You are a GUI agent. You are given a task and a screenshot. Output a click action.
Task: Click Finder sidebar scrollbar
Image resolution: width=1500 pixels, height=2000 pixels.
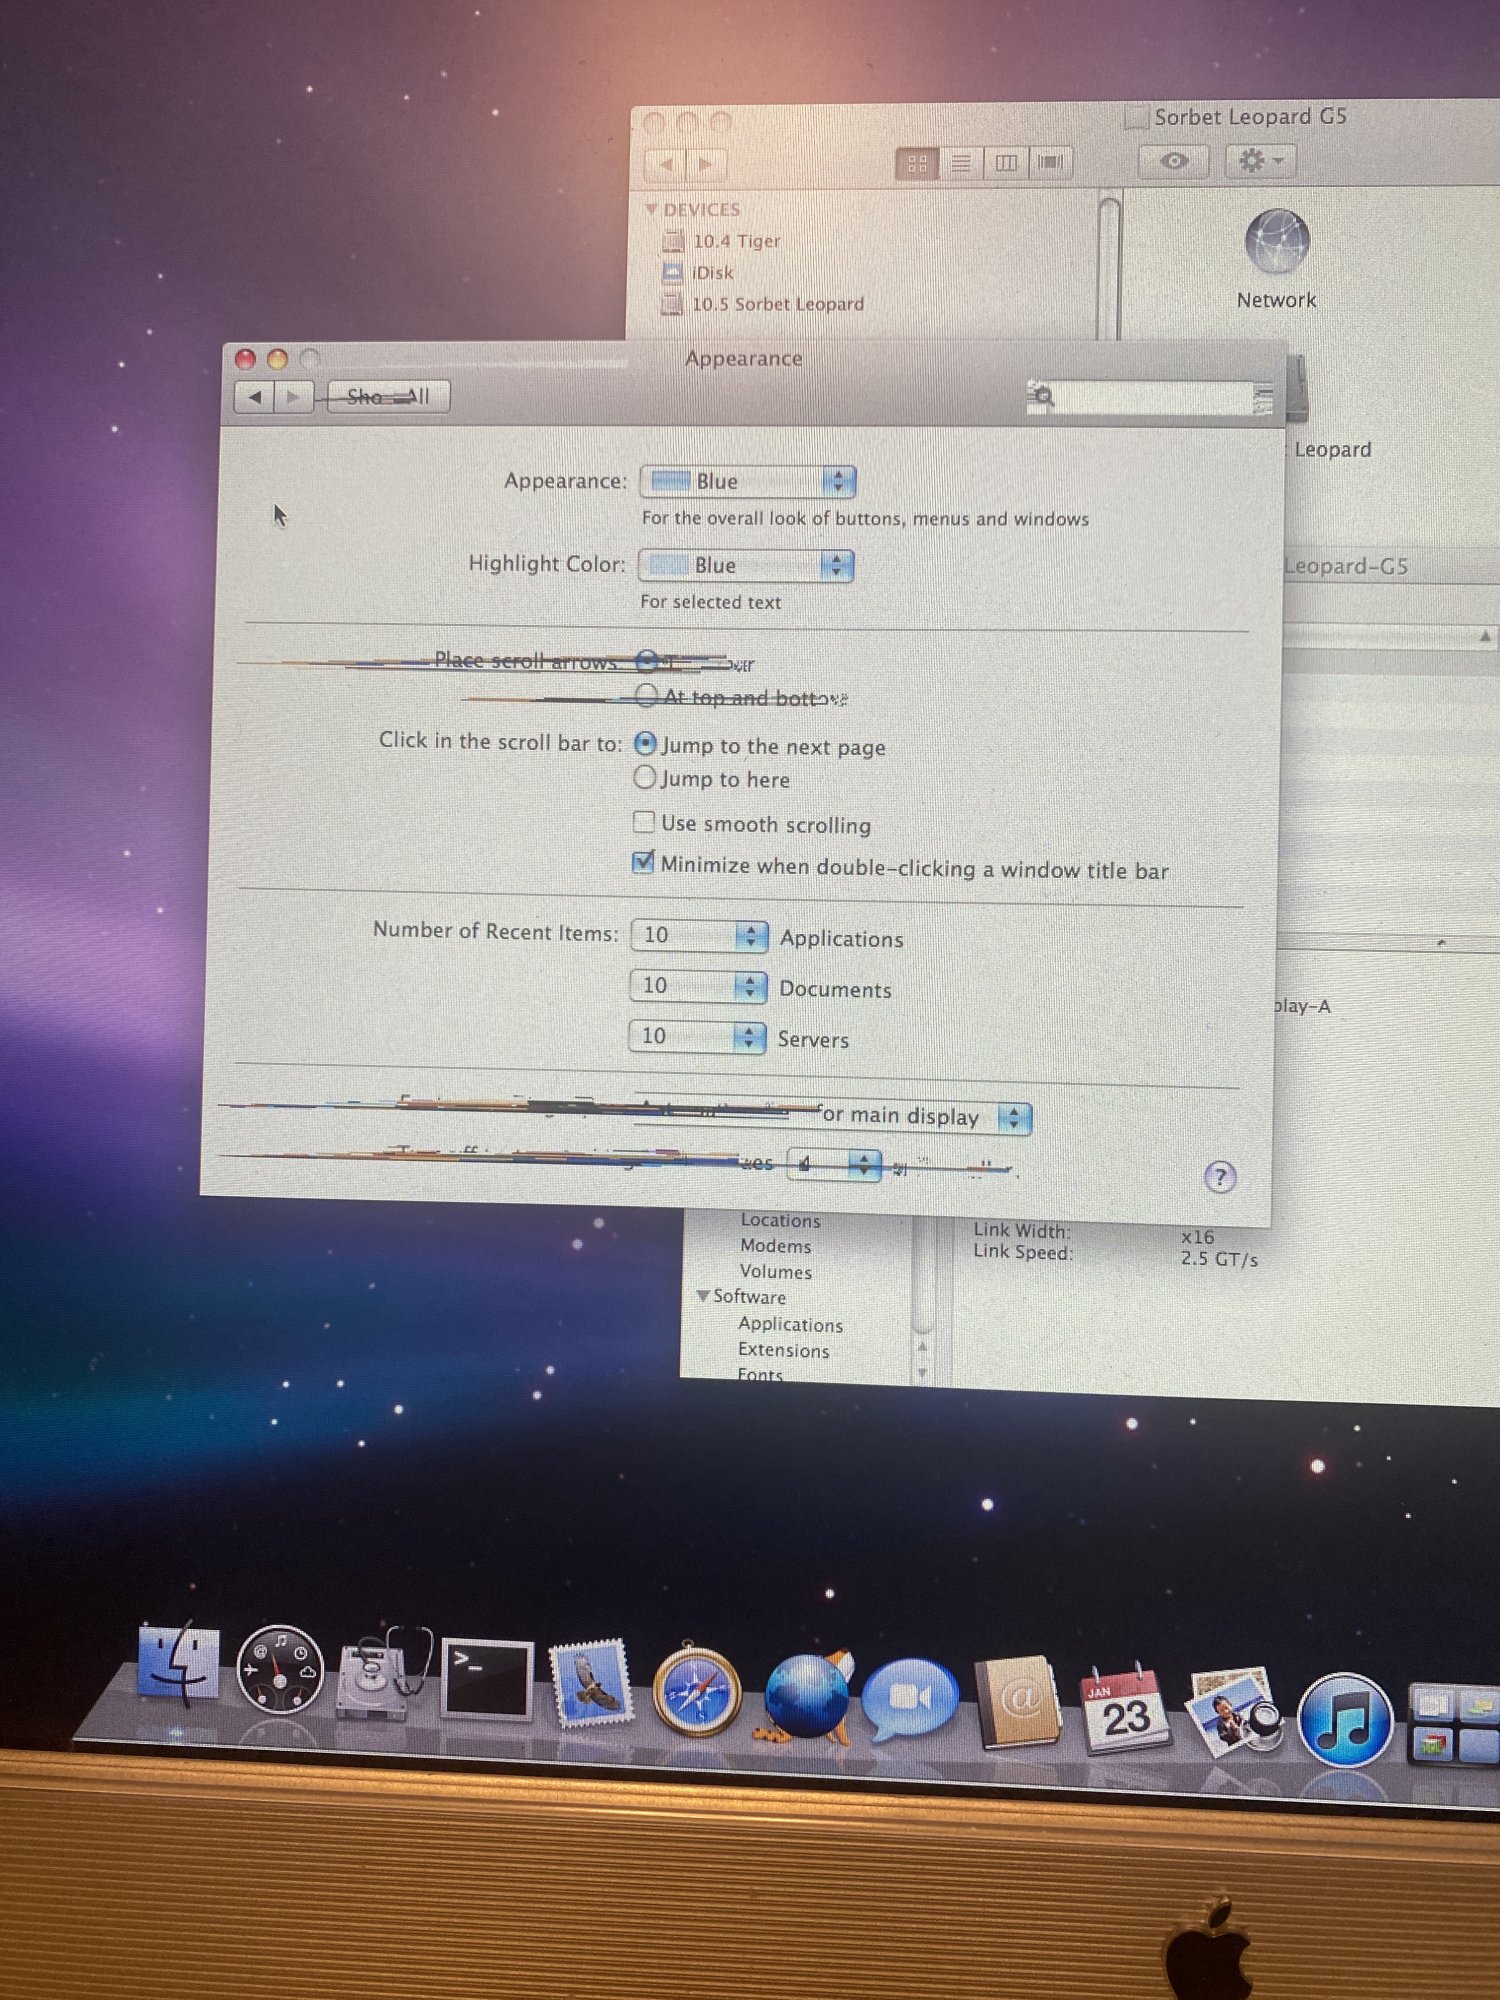[1109, 268]
